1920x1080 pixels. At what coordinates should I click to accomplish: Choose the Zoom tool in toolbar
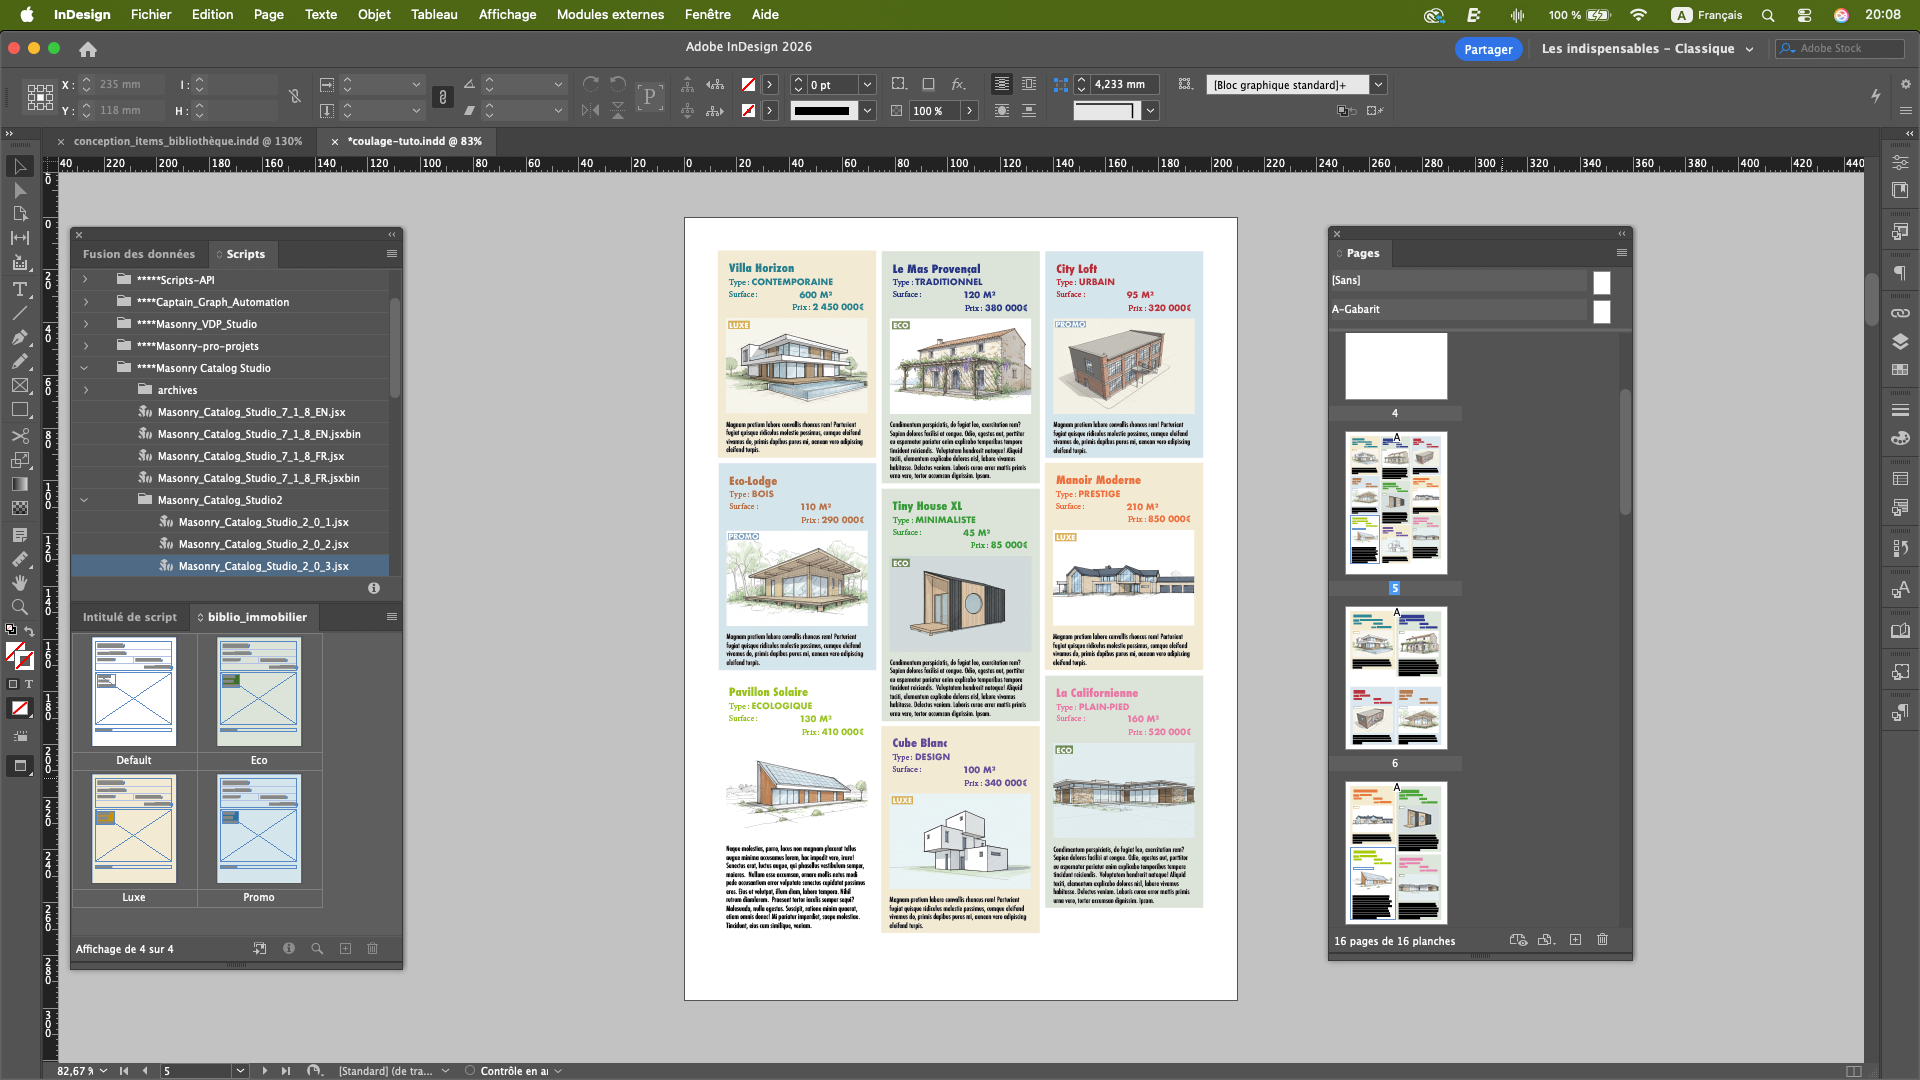click(19, 607)
